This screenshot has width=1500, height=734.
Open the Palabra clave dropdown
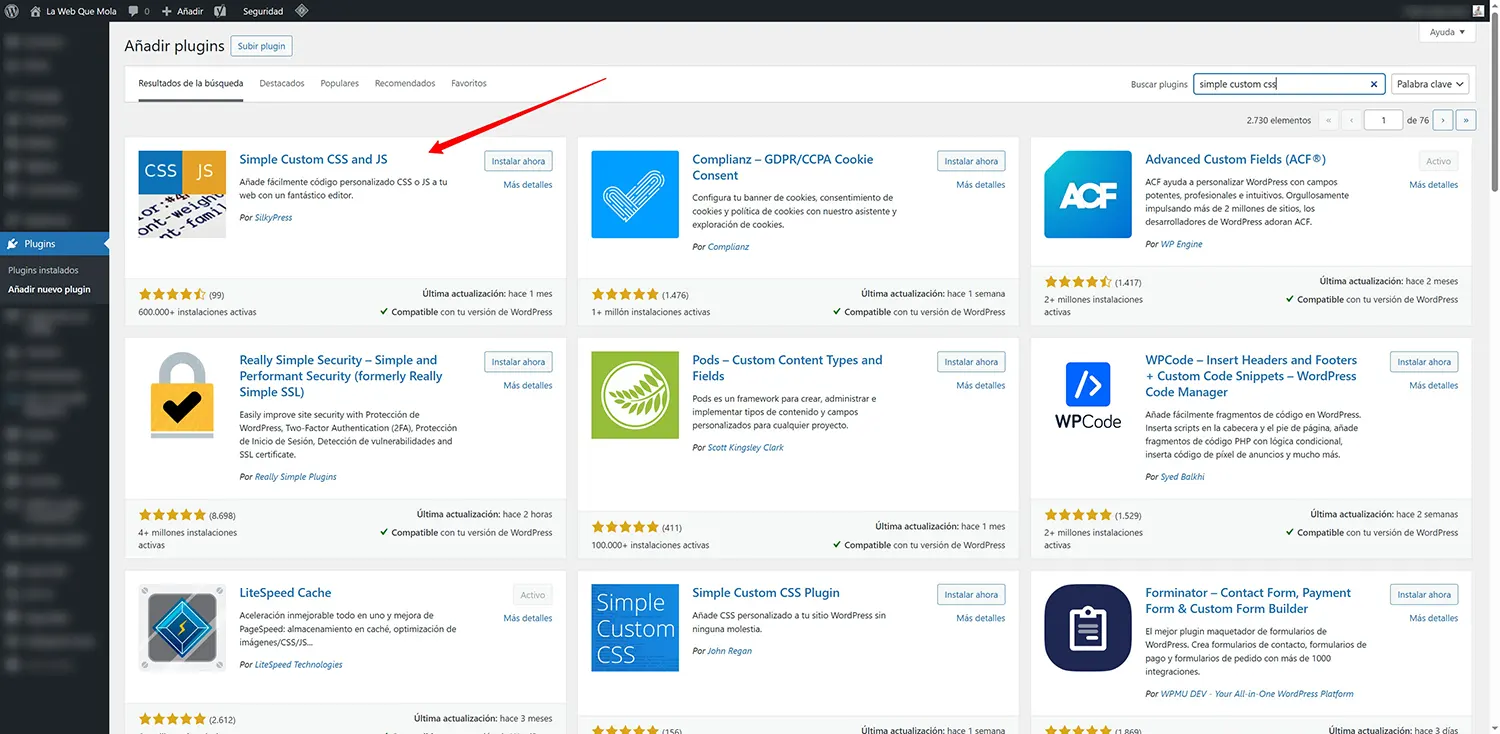(x=1430, y=85)
